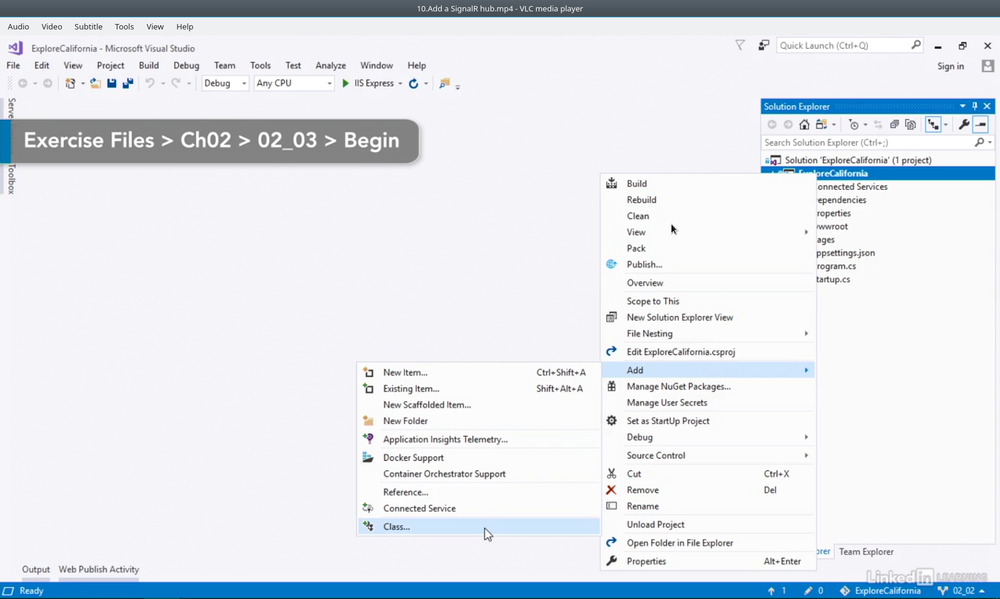
Task: Open the VLC Audio menu
Action: tap(18, 27)
